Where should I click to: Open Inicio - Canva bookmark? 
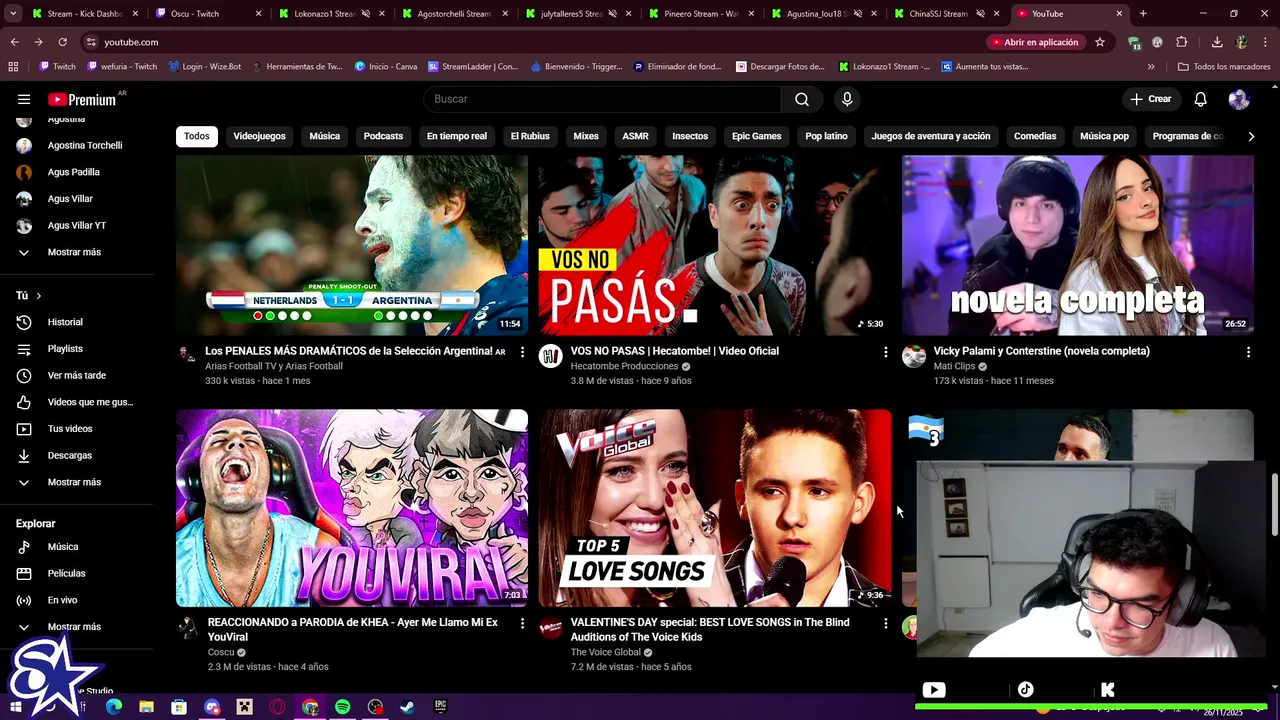386,67
